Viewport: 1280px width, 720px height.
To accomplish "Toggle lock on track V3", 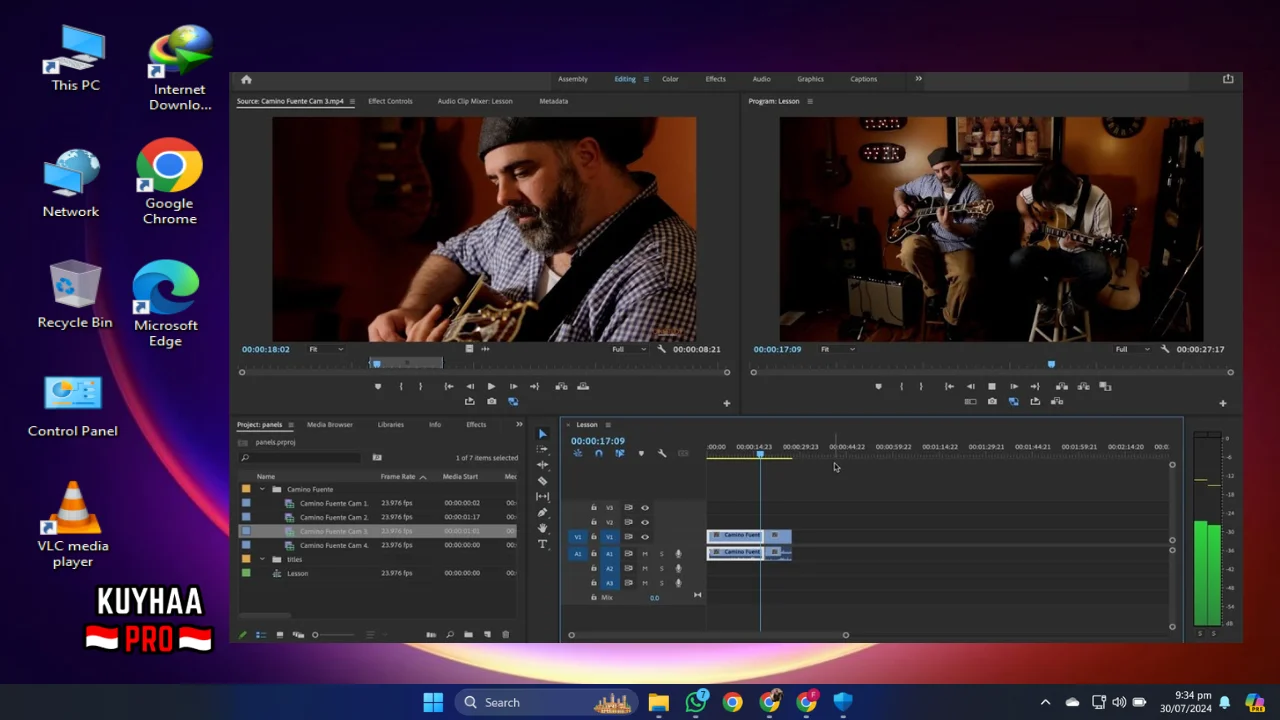I will (x=593, y=508).
